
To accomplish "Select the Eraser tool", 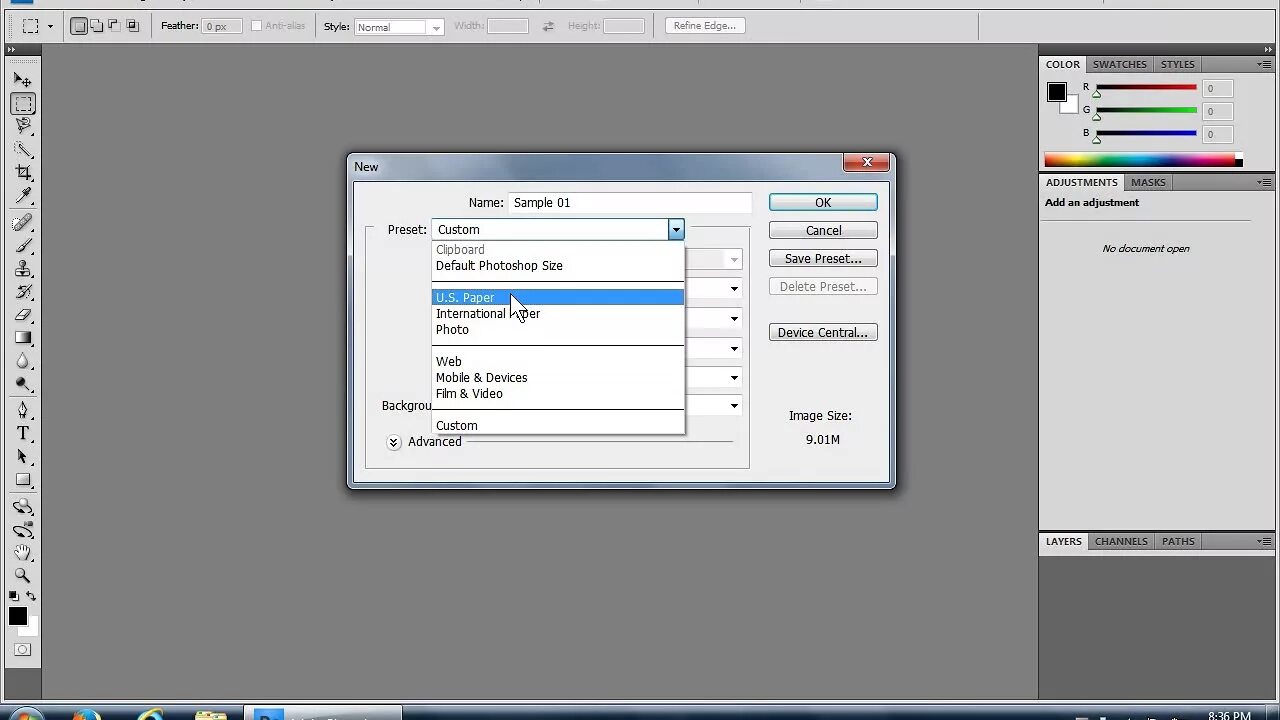I will tap(23, 314).
